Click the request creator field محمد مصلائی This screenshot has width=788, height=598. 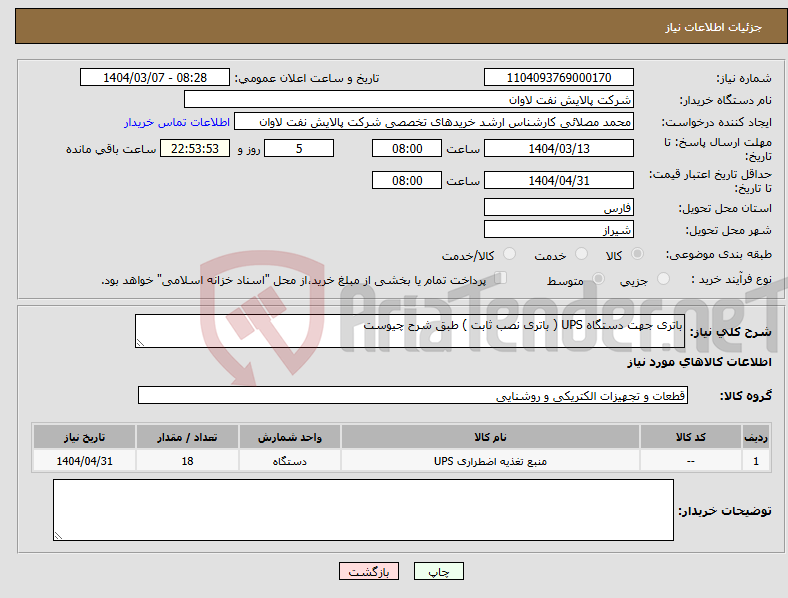tap(434, 122)
